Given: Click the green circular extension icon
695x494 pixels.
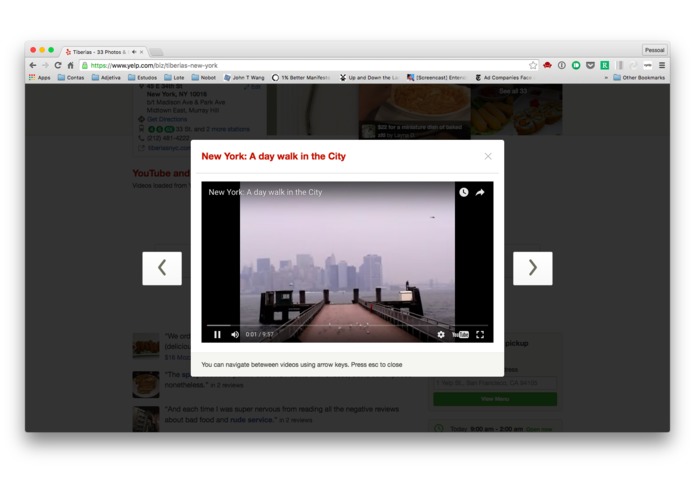Looking at the screenshot, I should (576, 65).
